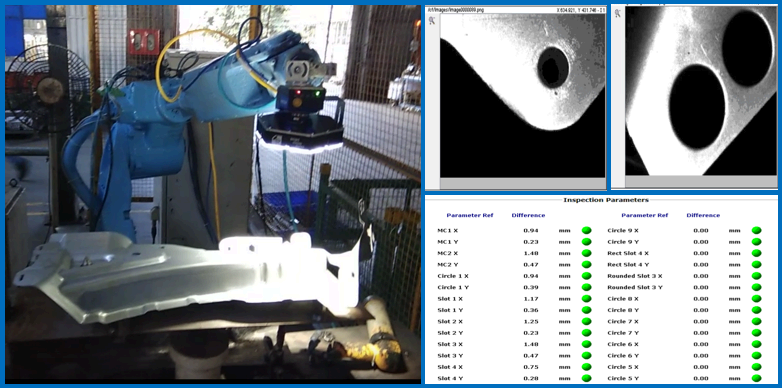The image size is (782, 388).
Task: Click the left inspection image with single hole
Action: 523,95
